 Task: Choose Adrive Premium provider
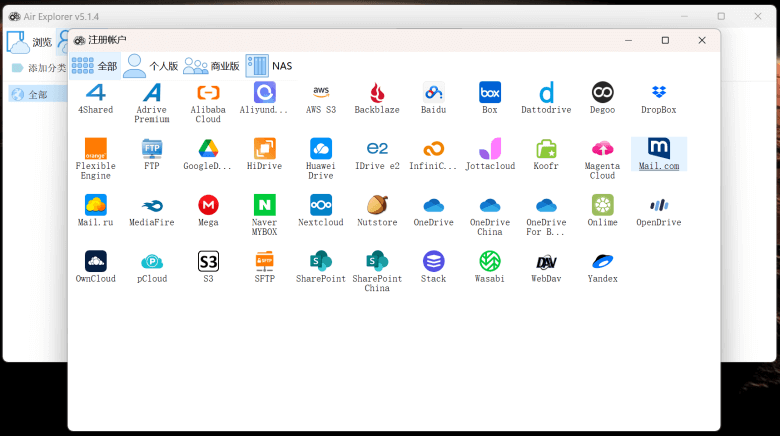[152, 93]
